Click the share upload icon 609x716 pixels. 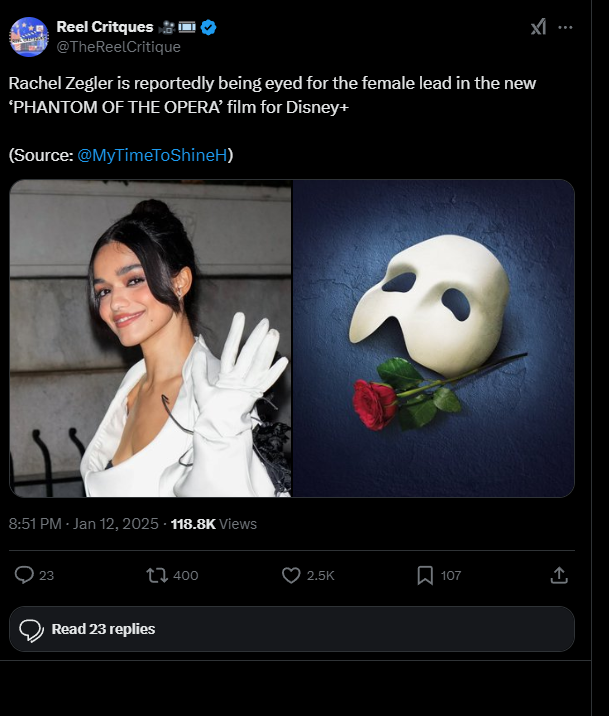click(x=559, y=575)
